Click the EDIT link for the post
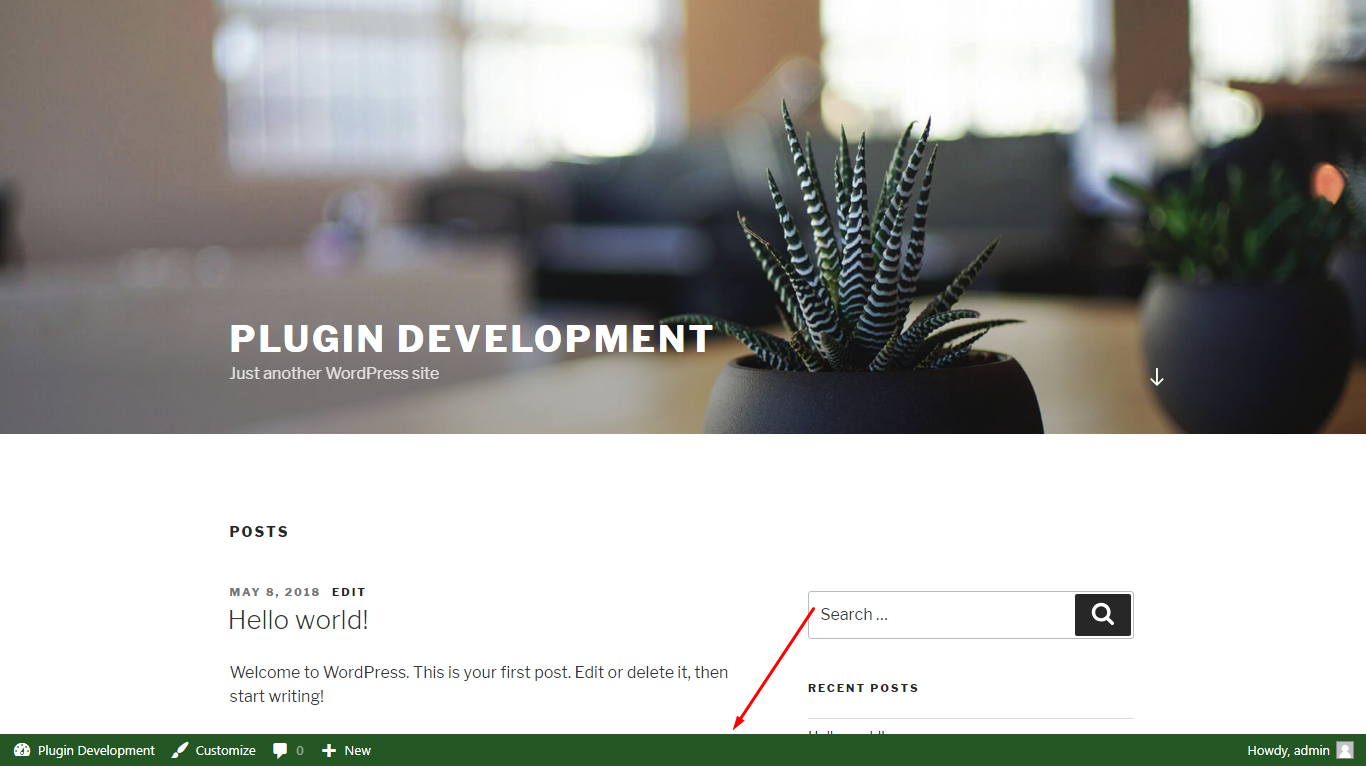The height and width of the screenshot is (766, 1366). pyautogui.click(x=349, y=592)
